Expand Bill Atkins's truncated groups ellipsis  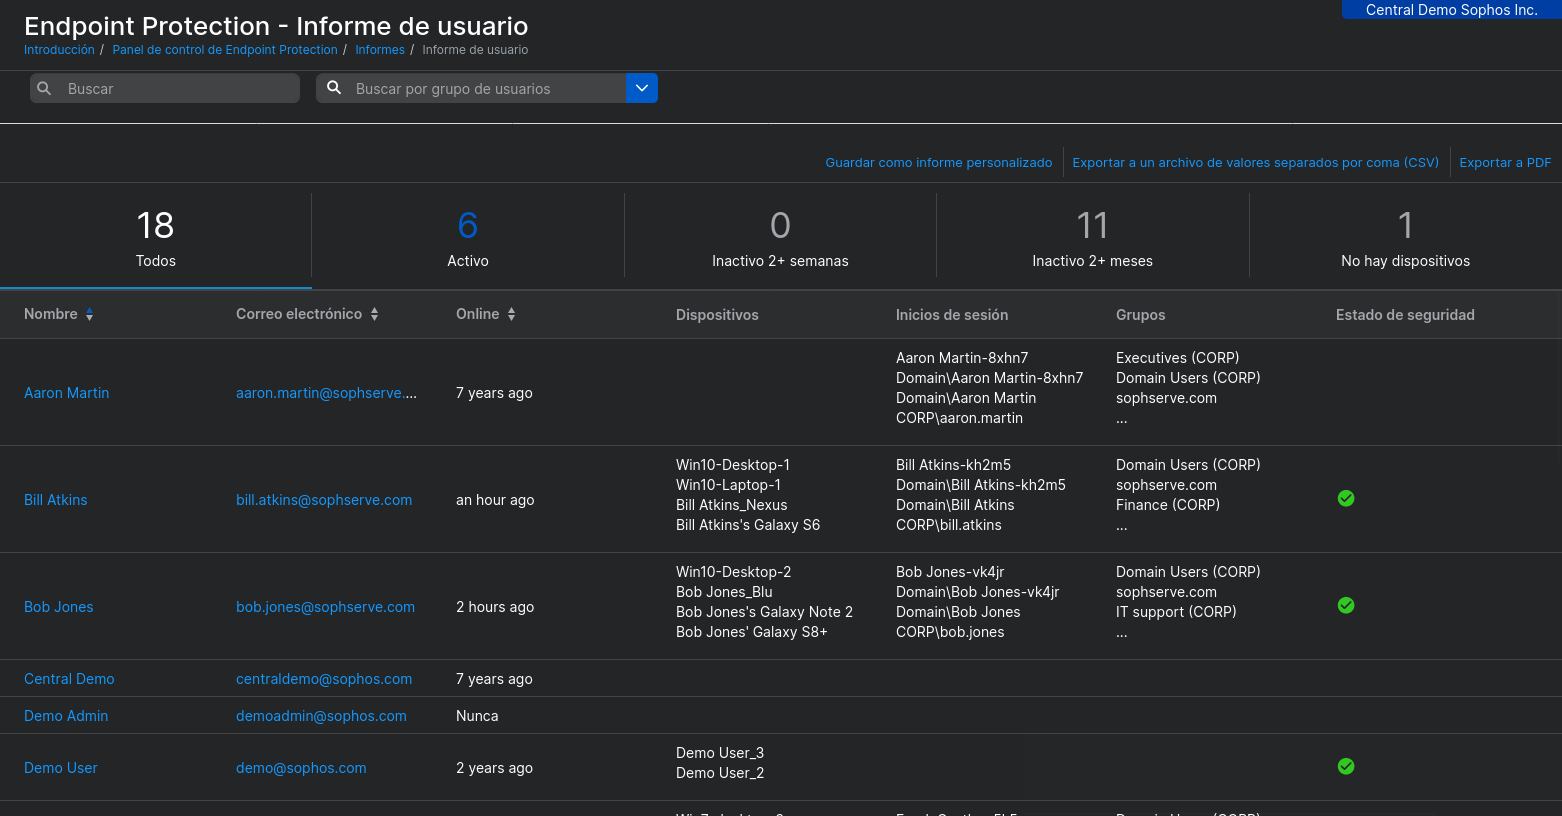1122,526
